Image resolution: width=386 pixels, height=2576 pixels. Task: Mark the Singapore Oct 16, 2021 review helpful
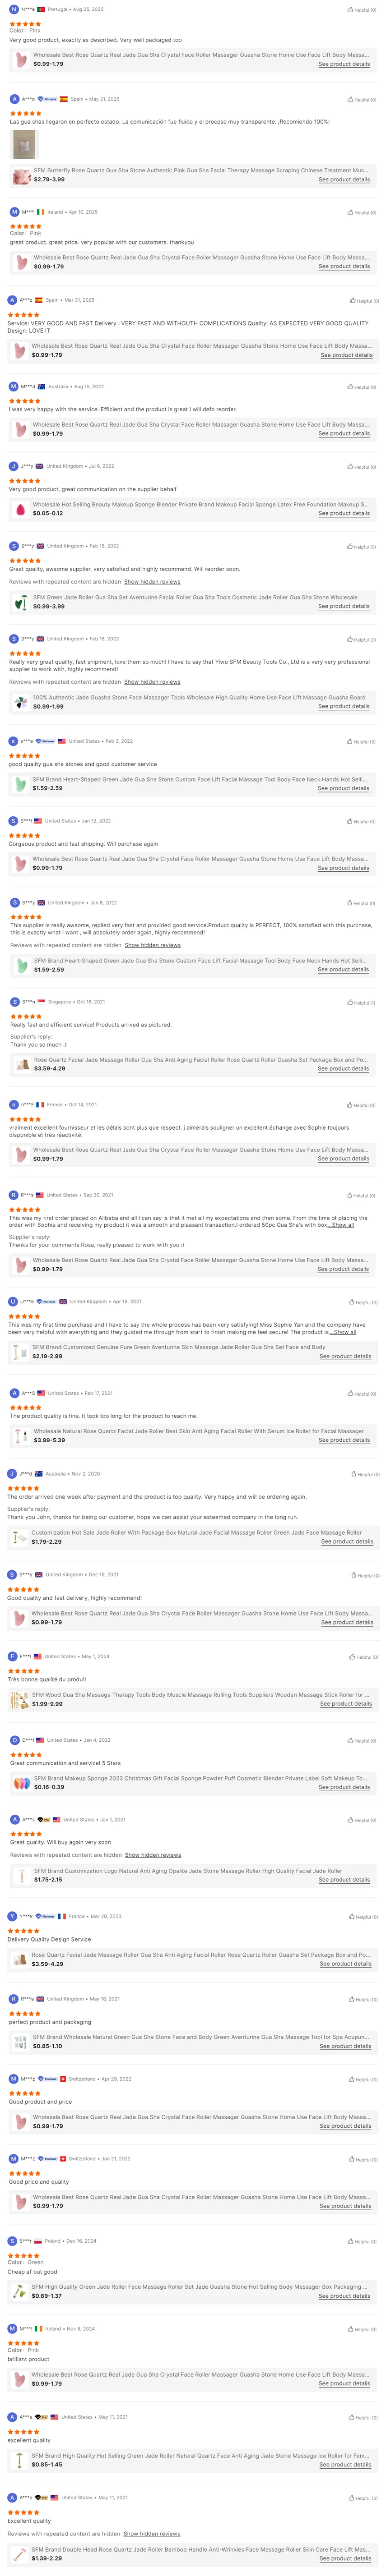[x=362, y=1003]
